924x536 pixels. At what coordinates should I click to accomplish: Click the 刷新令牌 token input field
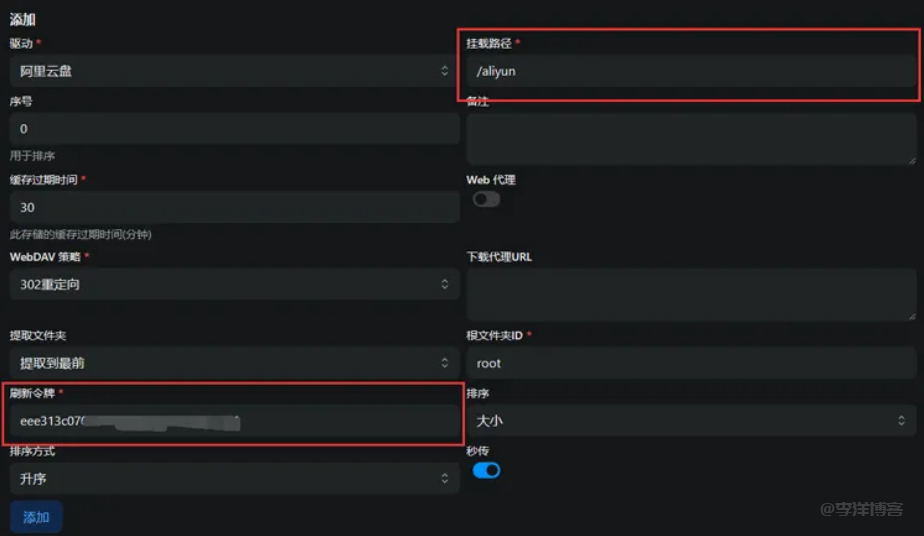(x=234, y=422)
